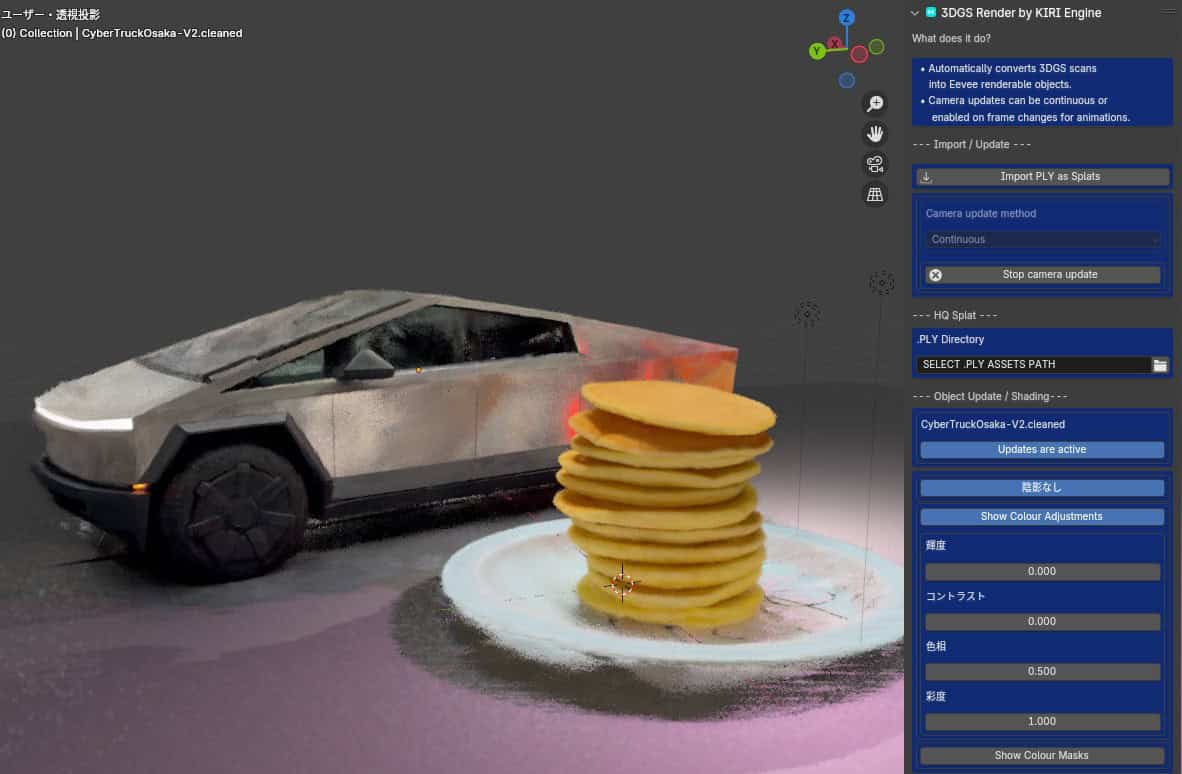Click the download icon on Import PLY button
Image resolution: width=1182 pixels, height=774 pixels.
[926, 177]
